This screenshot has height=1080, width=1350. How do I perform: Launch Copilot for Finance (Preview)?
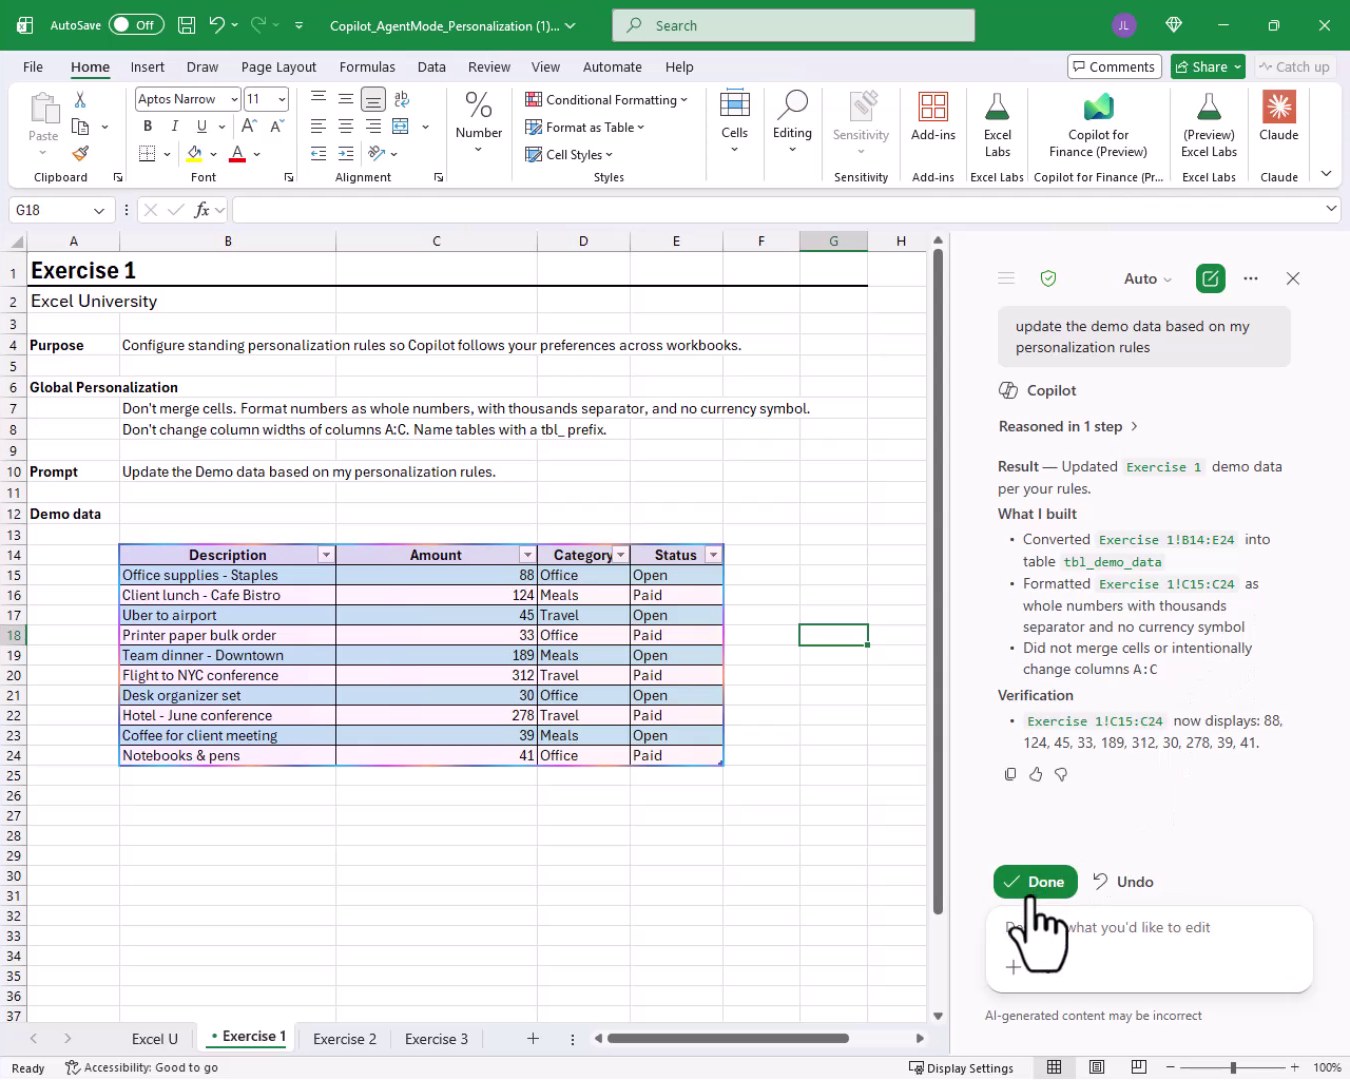(x=1098, y=125)
